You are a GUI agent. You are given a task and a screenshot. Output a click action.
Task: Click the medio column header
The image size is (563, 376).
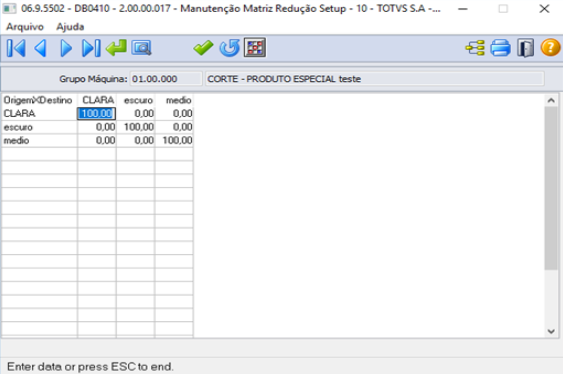(x=174, y=100)
